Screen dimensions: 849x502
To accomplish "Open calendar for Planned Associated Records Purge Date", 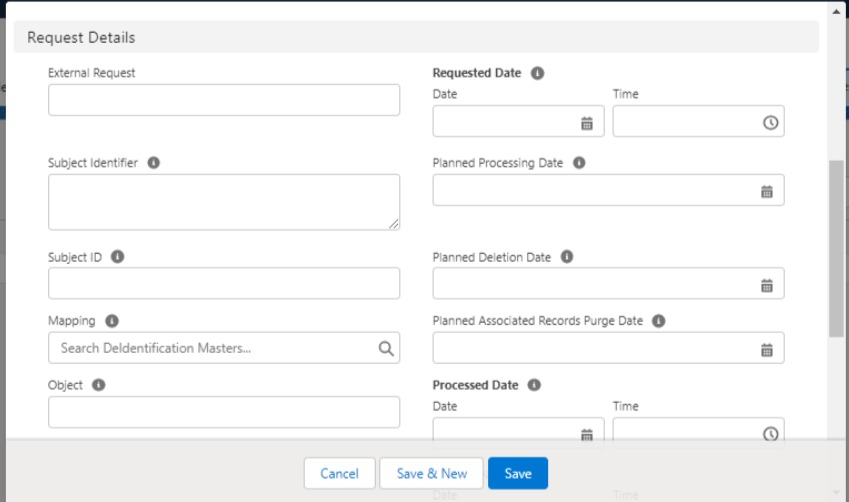I will (767, 349).
